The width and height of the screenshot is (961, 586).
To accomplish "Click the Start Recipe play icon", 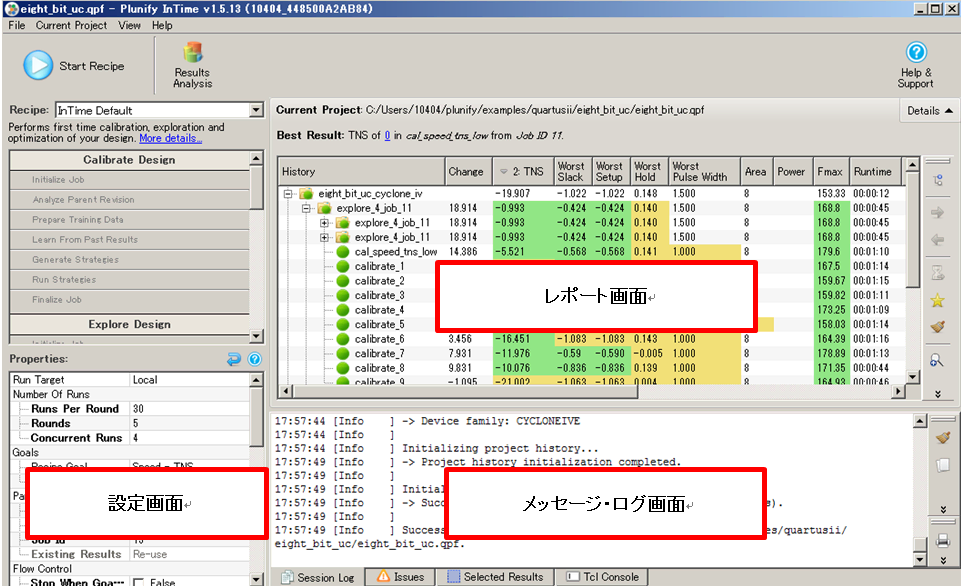I will [x=38, y=65].
